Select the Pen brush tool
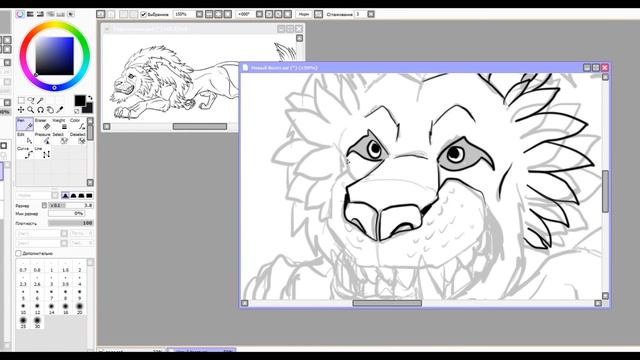 pos(24,124)
